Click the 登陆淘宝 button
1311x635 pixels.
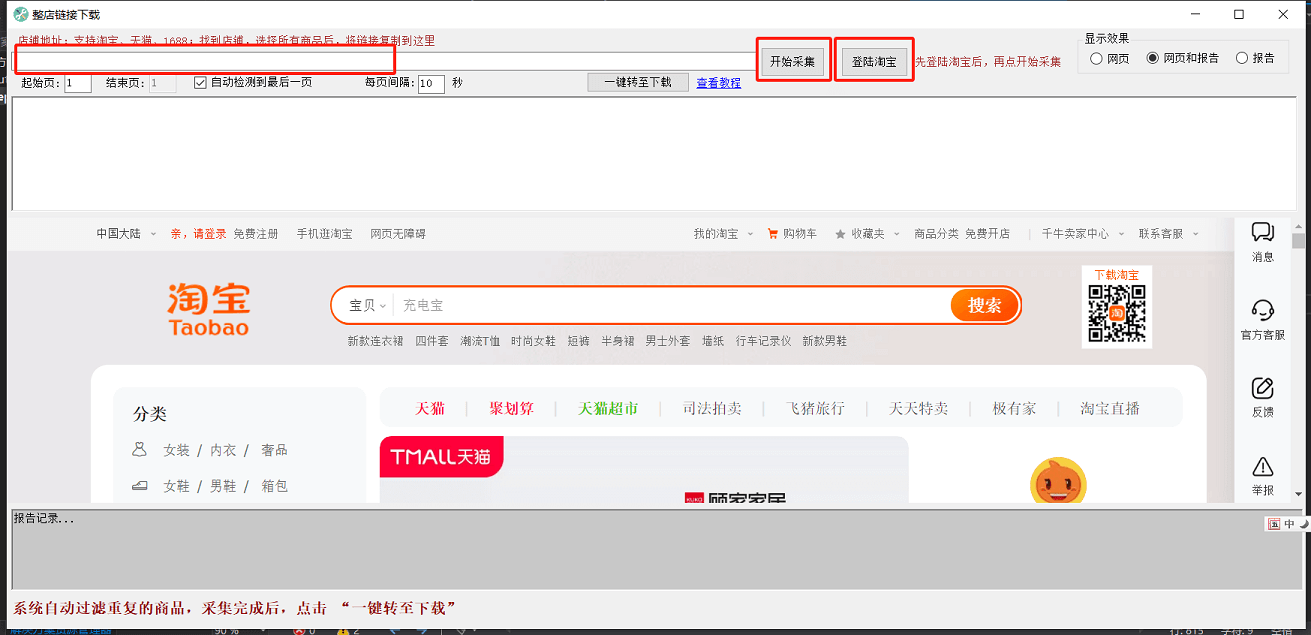point(874,62)
